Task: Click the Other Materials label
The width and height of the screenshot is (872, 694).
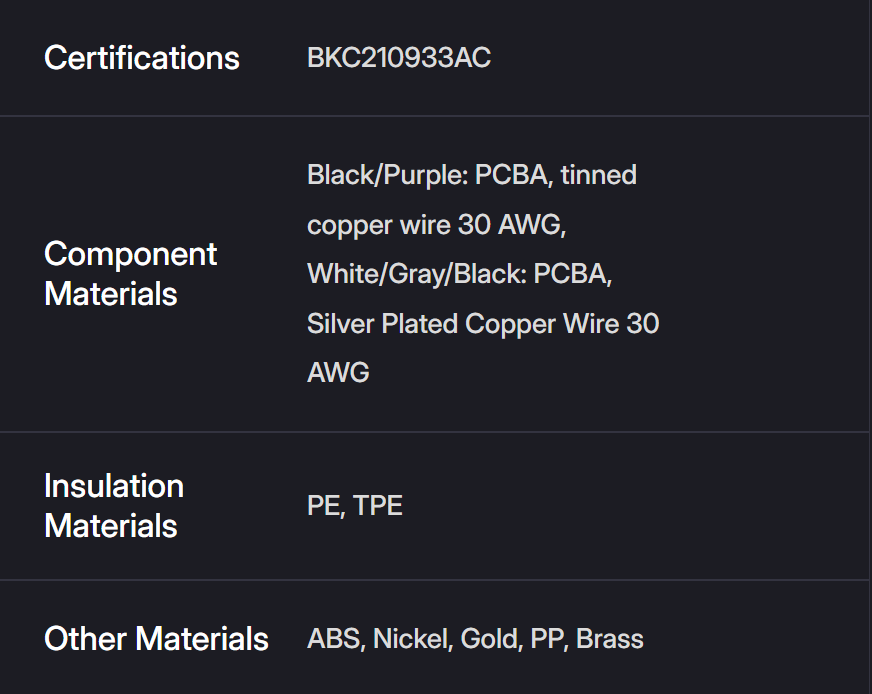Action: 156,639
